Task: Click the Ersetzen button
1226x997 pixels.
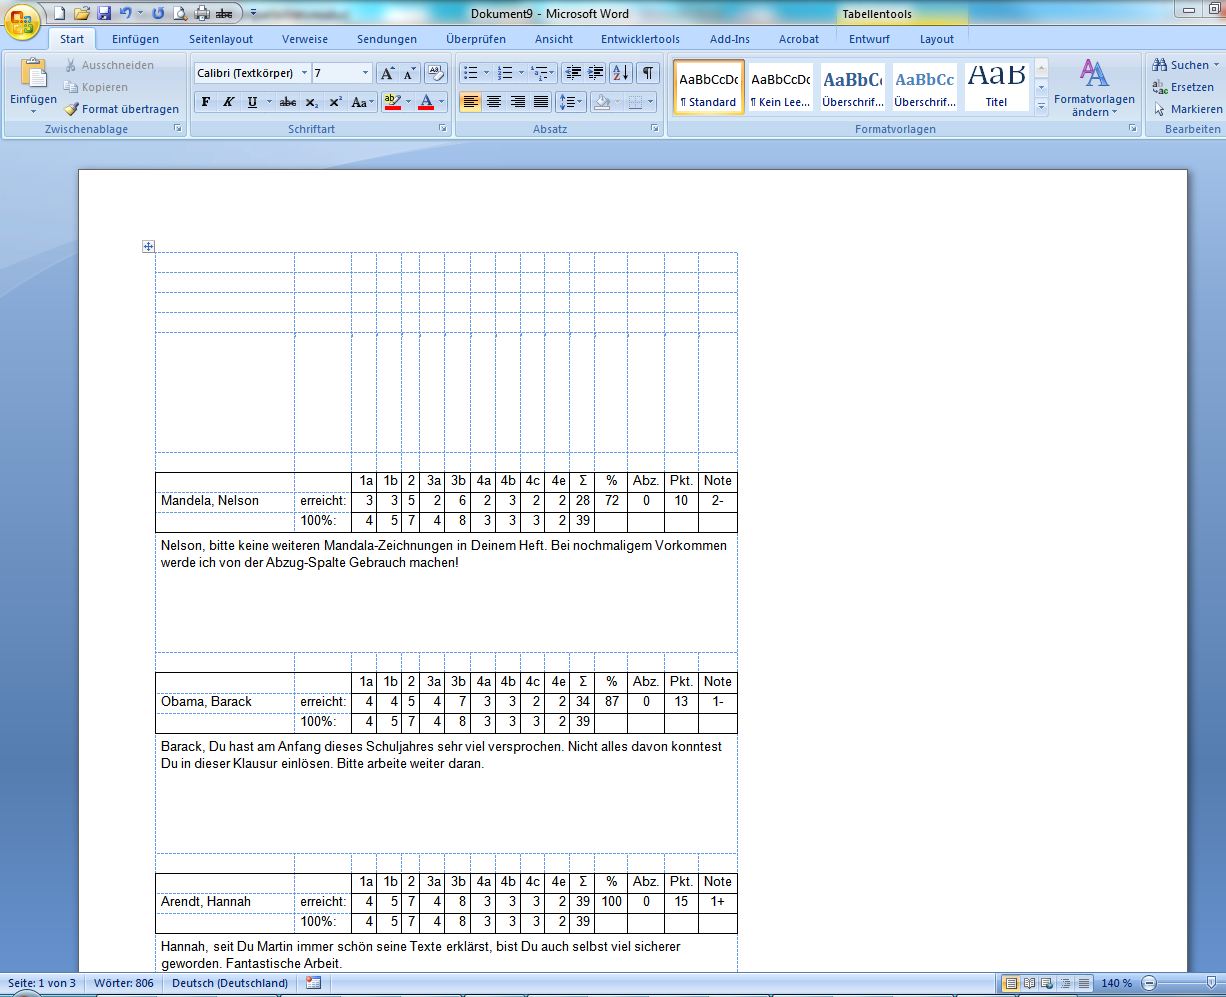Action: point(1184,87)
